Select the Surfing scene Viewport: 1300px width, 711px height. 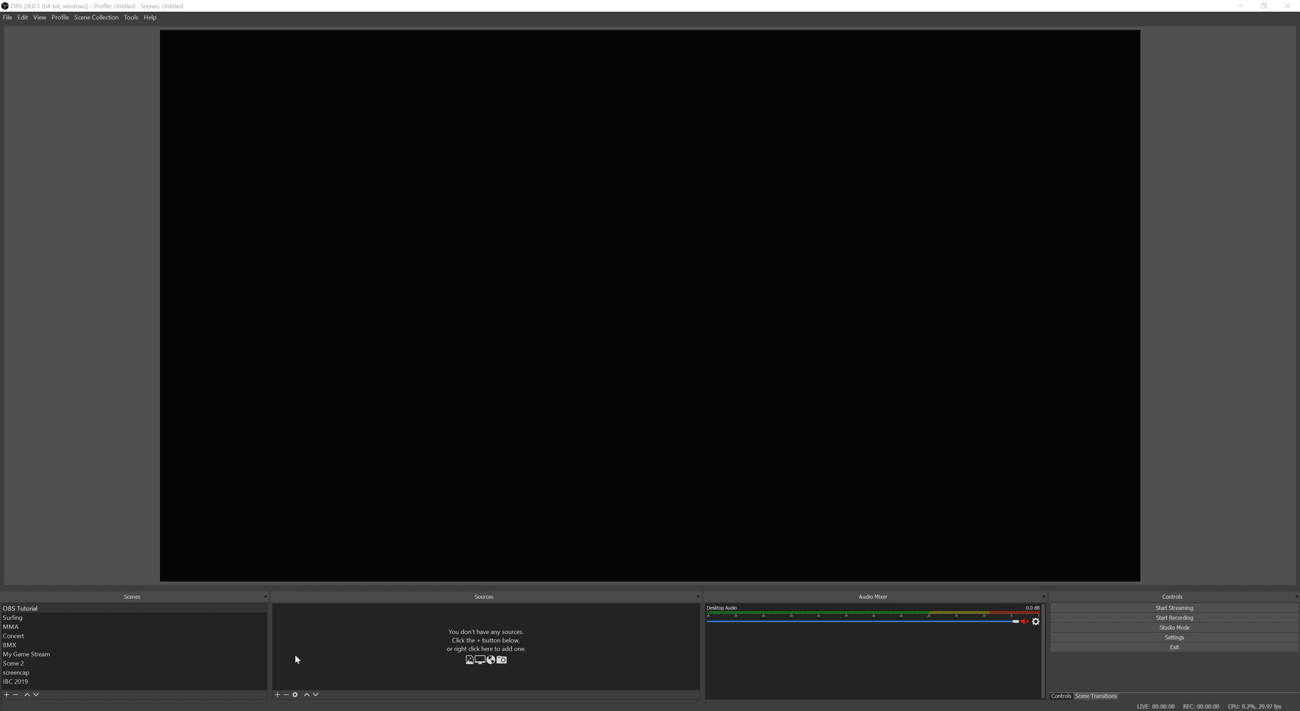point(12,618)
